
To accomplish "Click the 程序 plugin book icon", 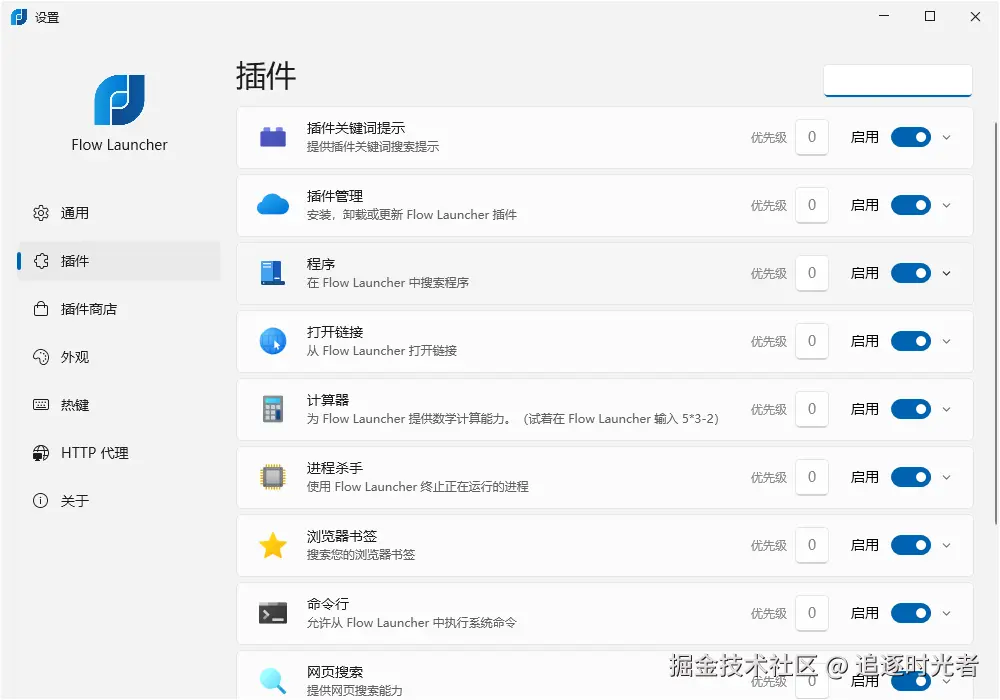I will [x=273, y=273].
